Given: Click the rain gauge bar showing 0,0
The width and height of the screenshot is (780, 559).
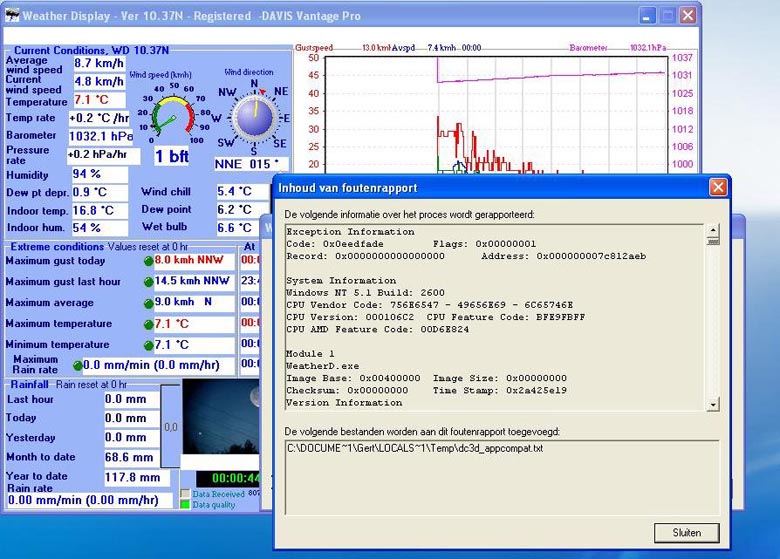Looking at the screenshot, I should pyautogui.click(x=170, y=427).
